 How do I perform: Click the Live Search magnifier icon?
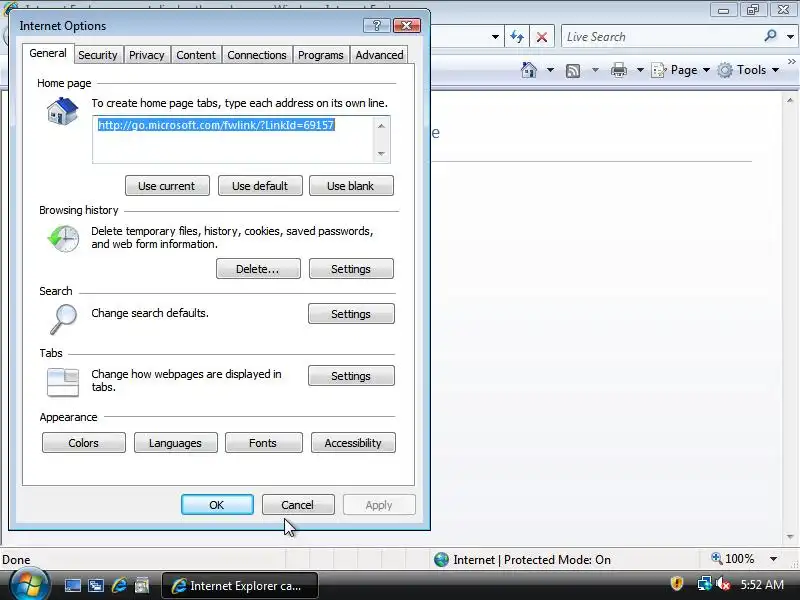770,36
